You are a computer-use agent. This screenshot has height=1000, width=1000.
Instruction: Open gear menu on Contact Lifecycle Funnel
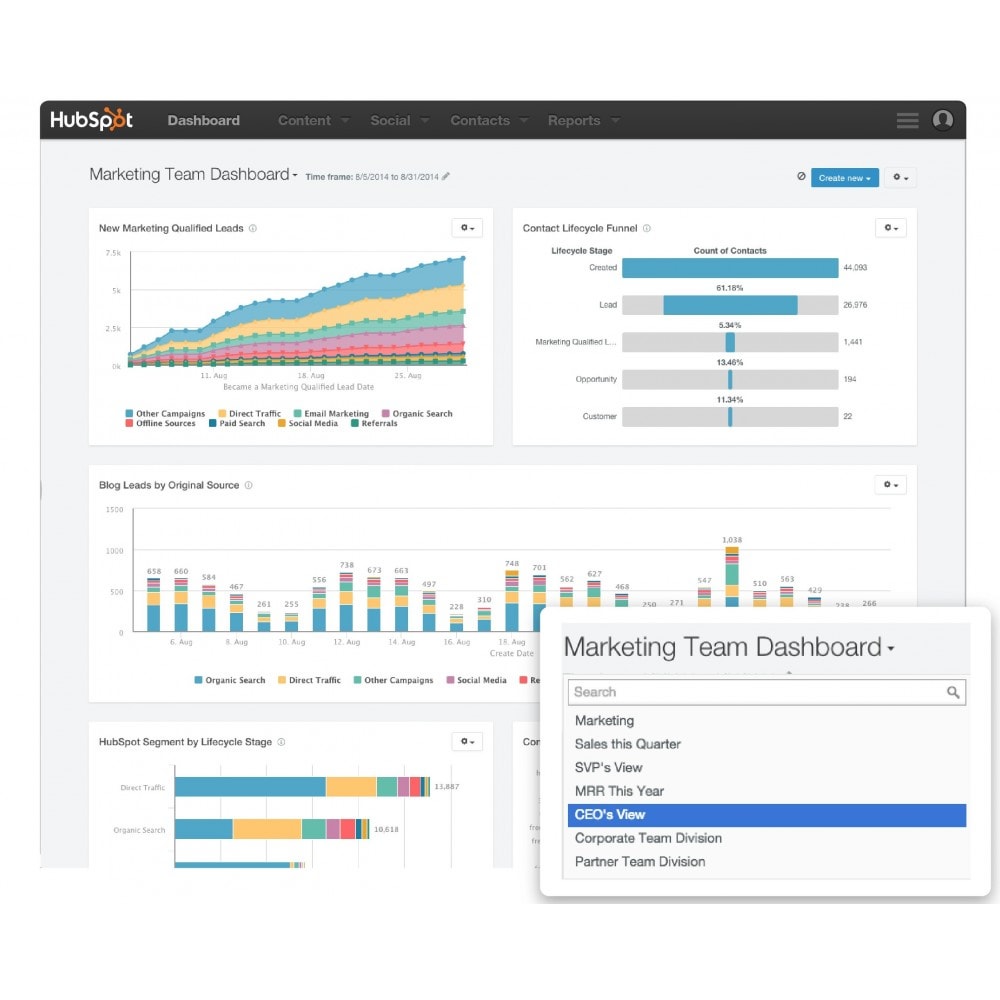(890, 228)
